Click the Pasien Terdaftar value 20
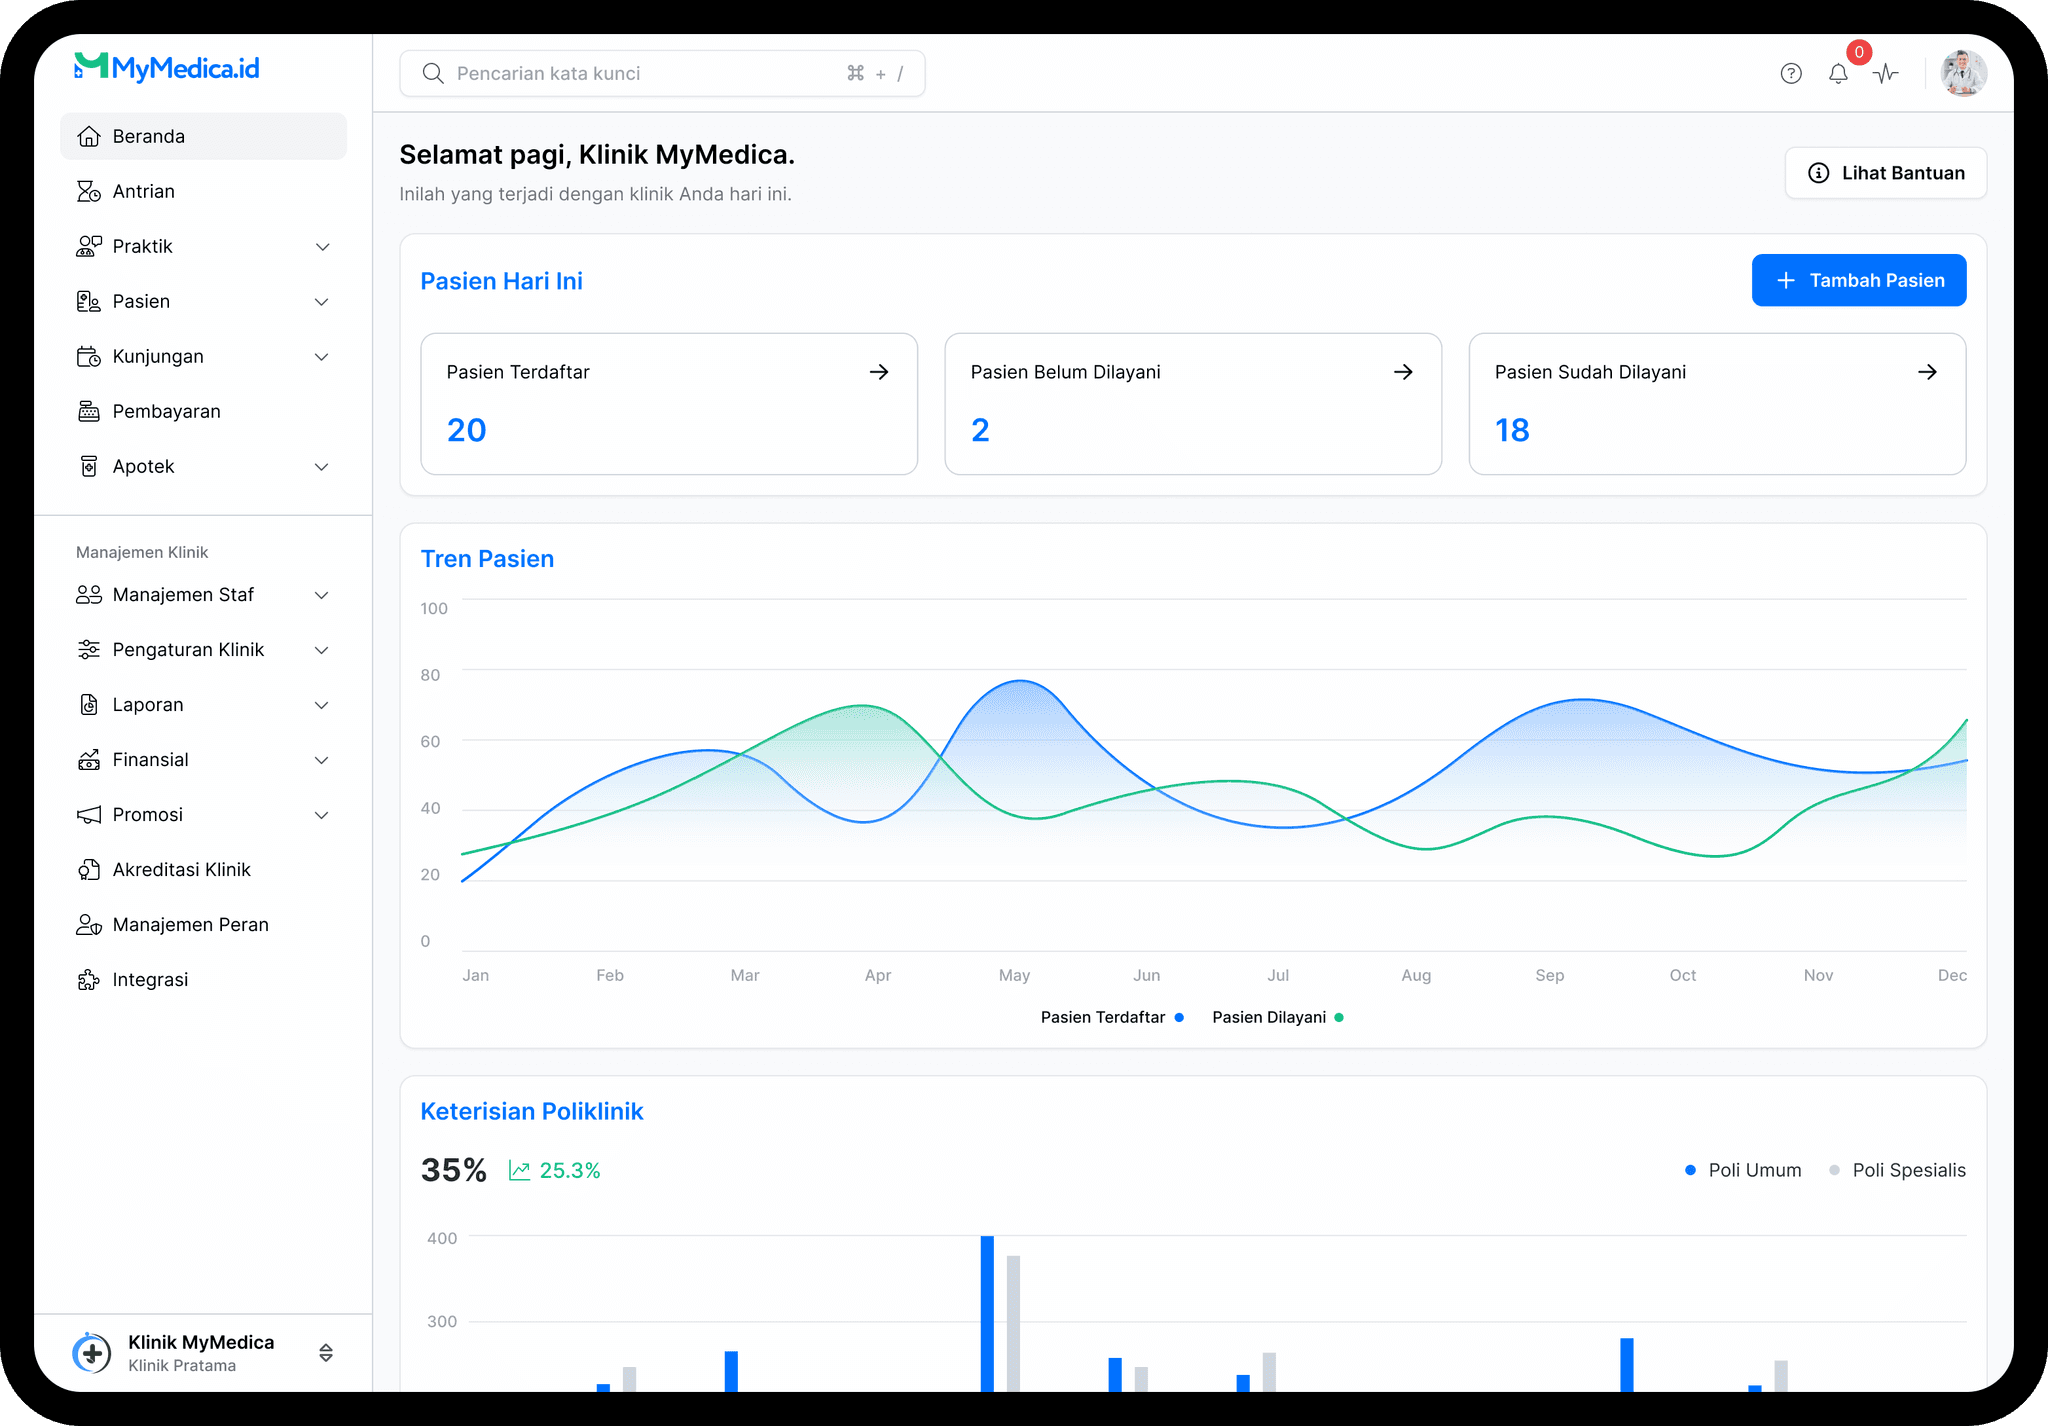 467,430
